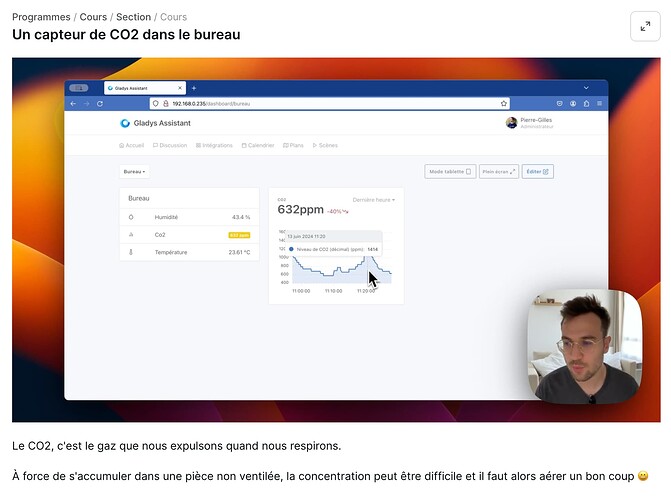Open the Section breadcrumb link
671x500 pixels.
[x=134, y=17]
